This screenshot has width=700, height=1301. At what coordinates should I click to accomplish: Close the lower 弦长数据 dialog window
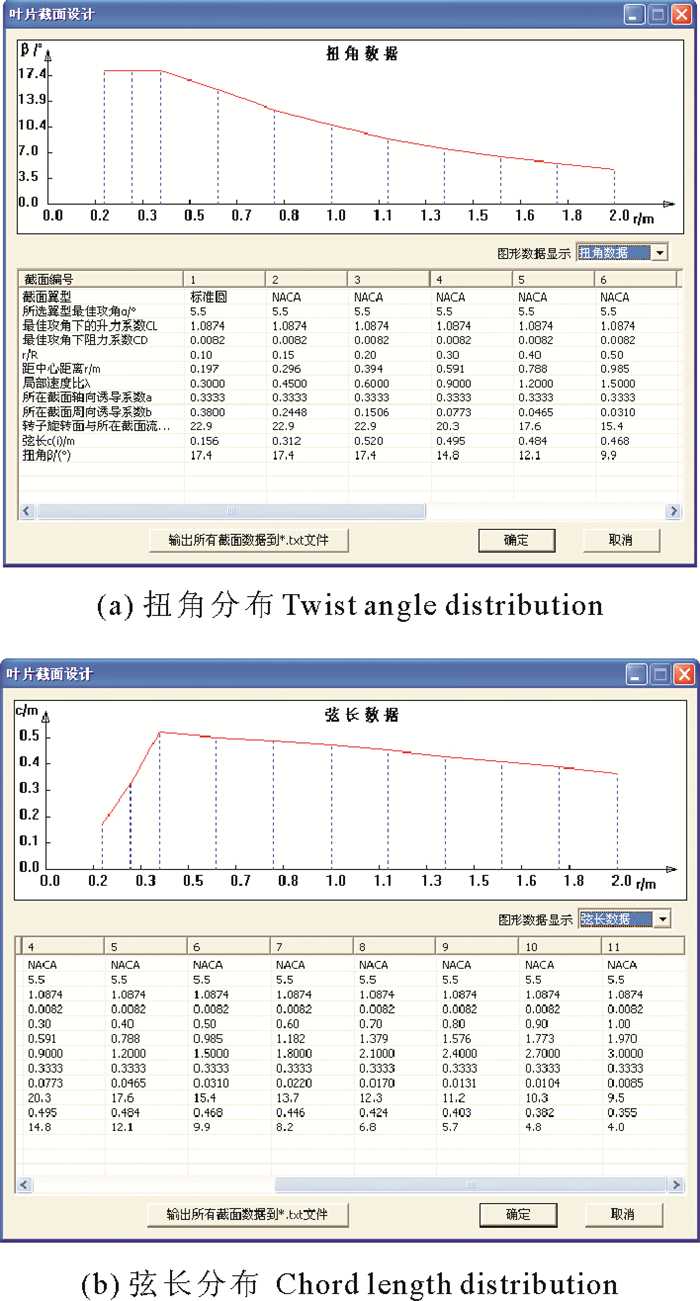pyautogui.click(x=684, y=675)
